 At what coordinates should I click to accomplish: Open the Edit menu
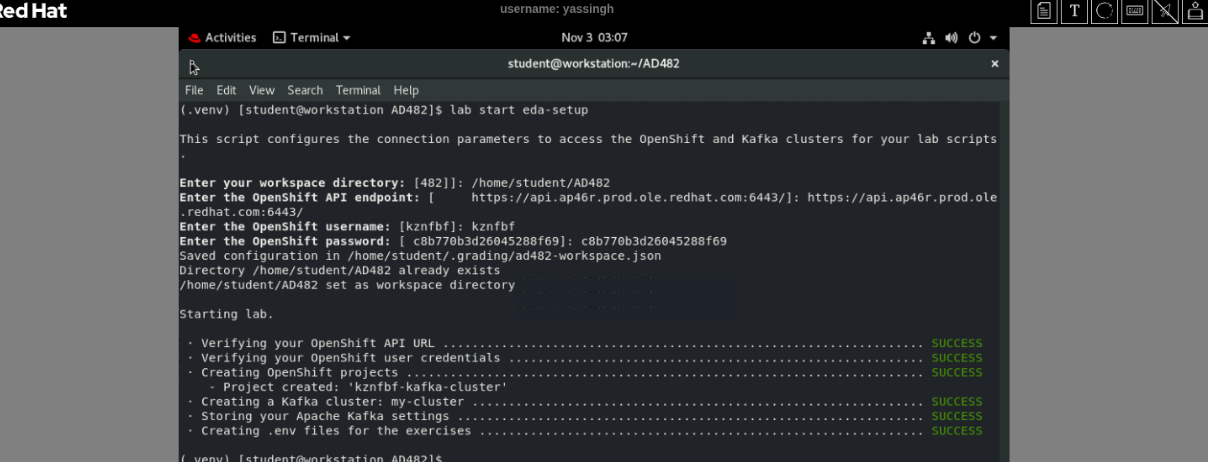point(226,90)
